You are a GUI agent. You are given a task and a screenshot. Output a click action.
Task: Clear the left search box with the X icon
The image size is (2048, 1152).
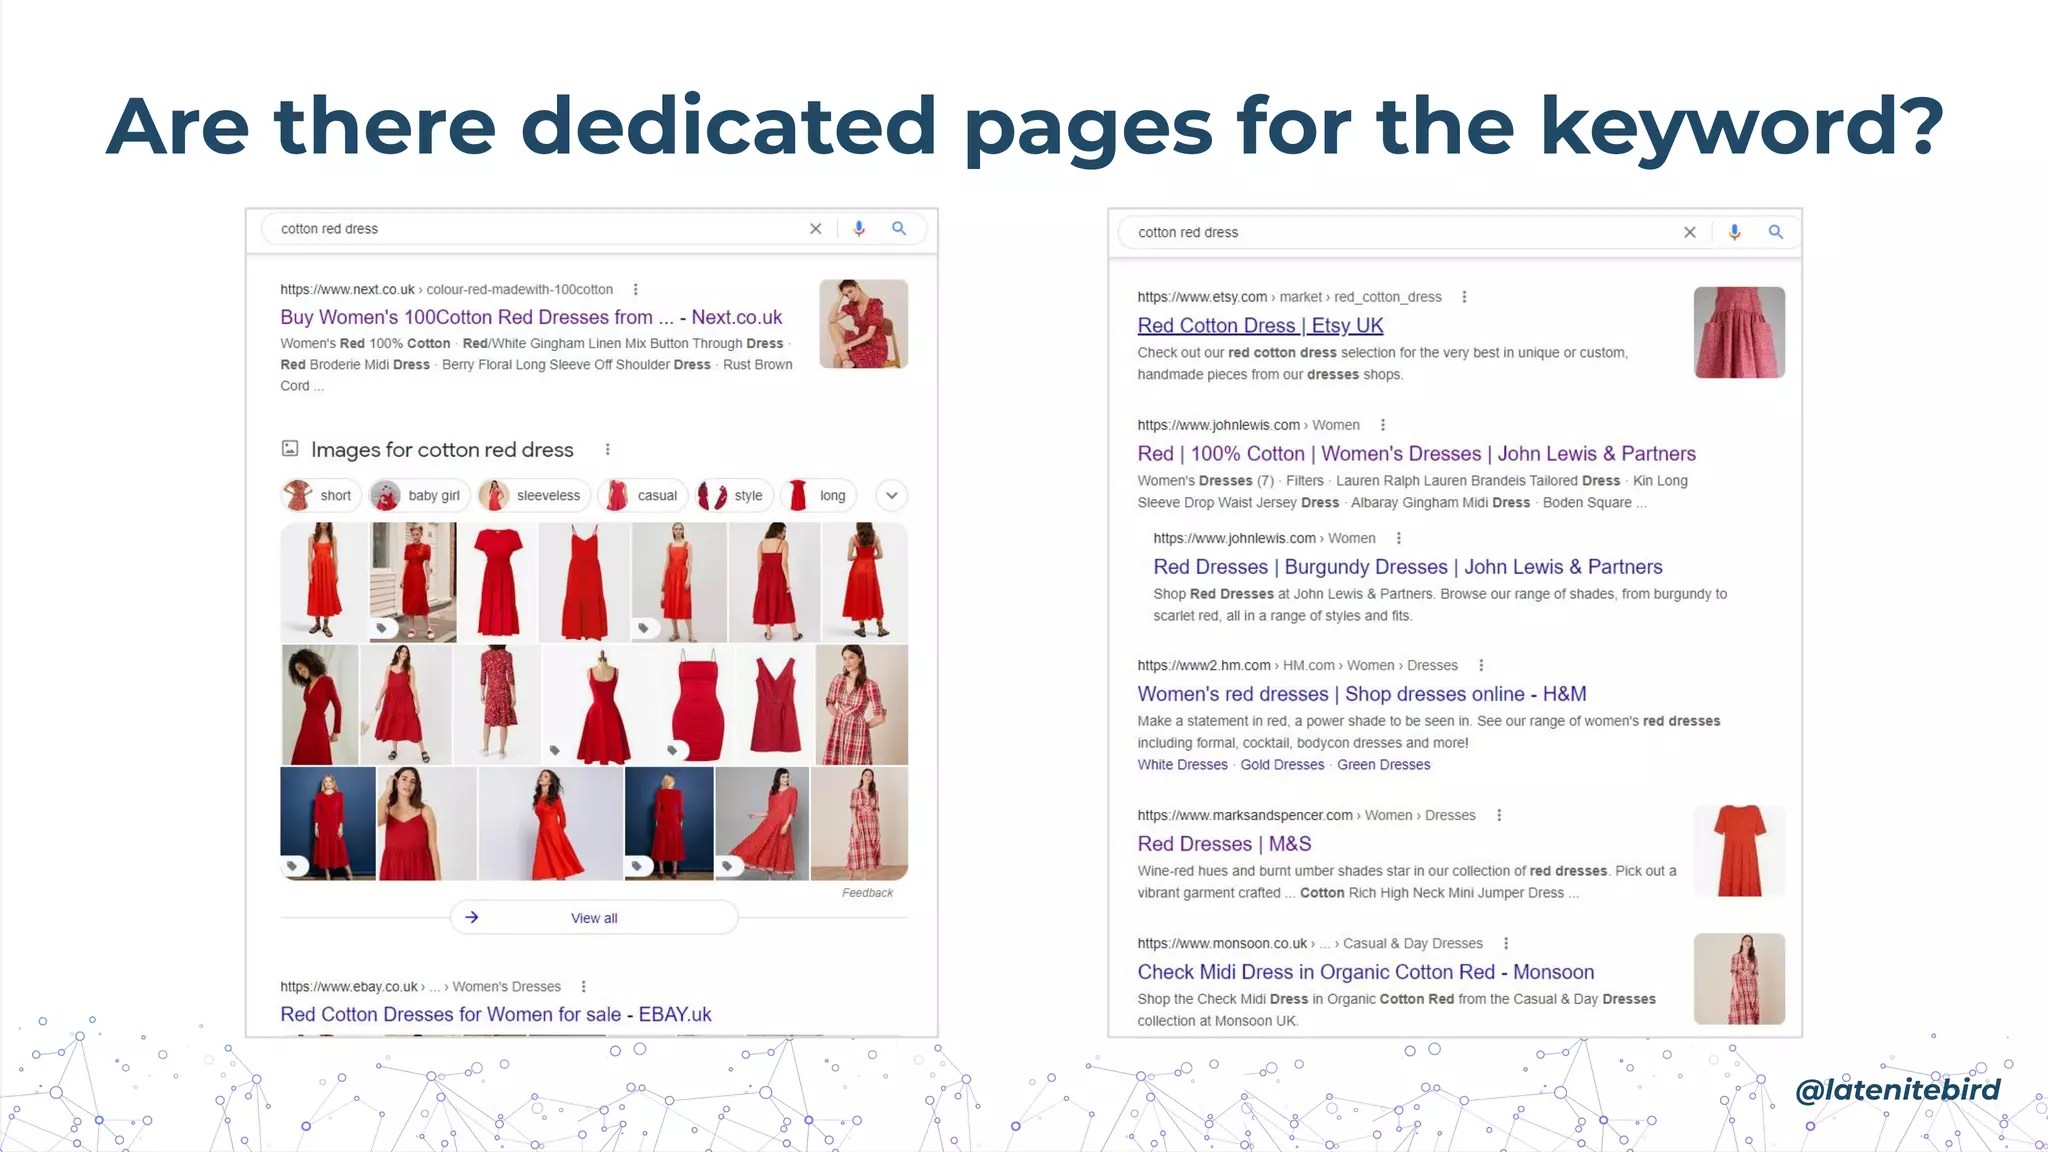(816, 229)
